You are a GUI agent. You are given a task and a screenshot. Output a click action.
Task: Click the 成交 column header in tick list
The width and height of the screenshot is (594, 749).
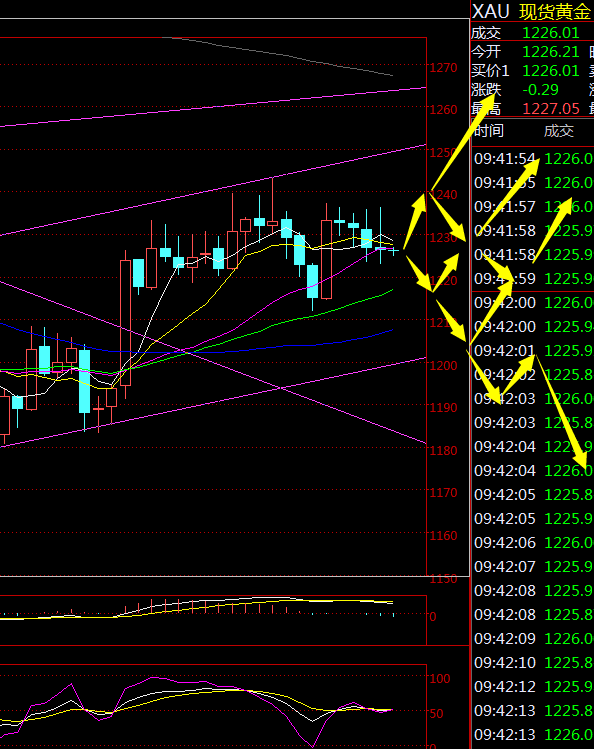click(x=559, y=131)
